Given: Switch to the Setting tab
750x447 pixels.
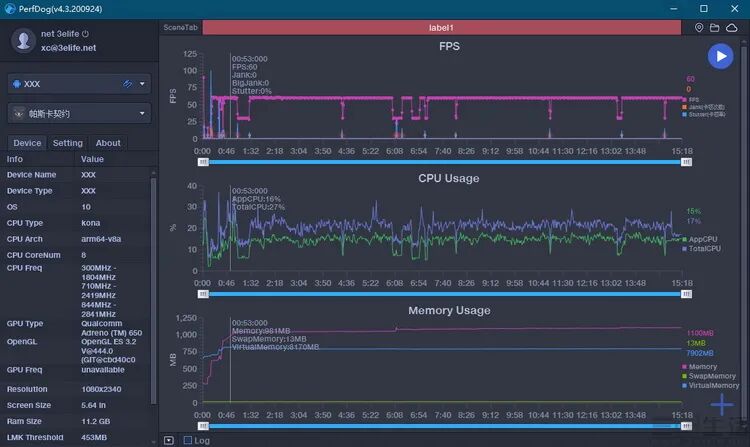Looking at the screenshot, I should click(67, 143).
